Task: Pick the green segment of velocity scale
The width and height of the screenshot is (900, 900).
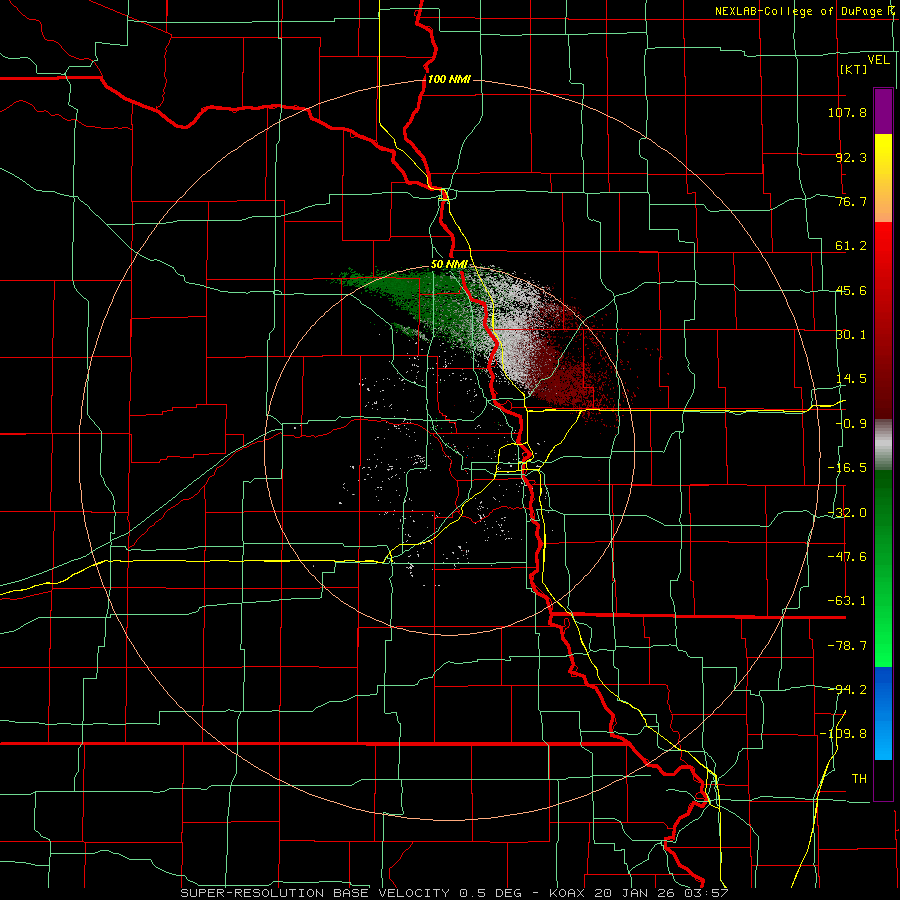Action: pyautogui.click(x=883, y=568)
